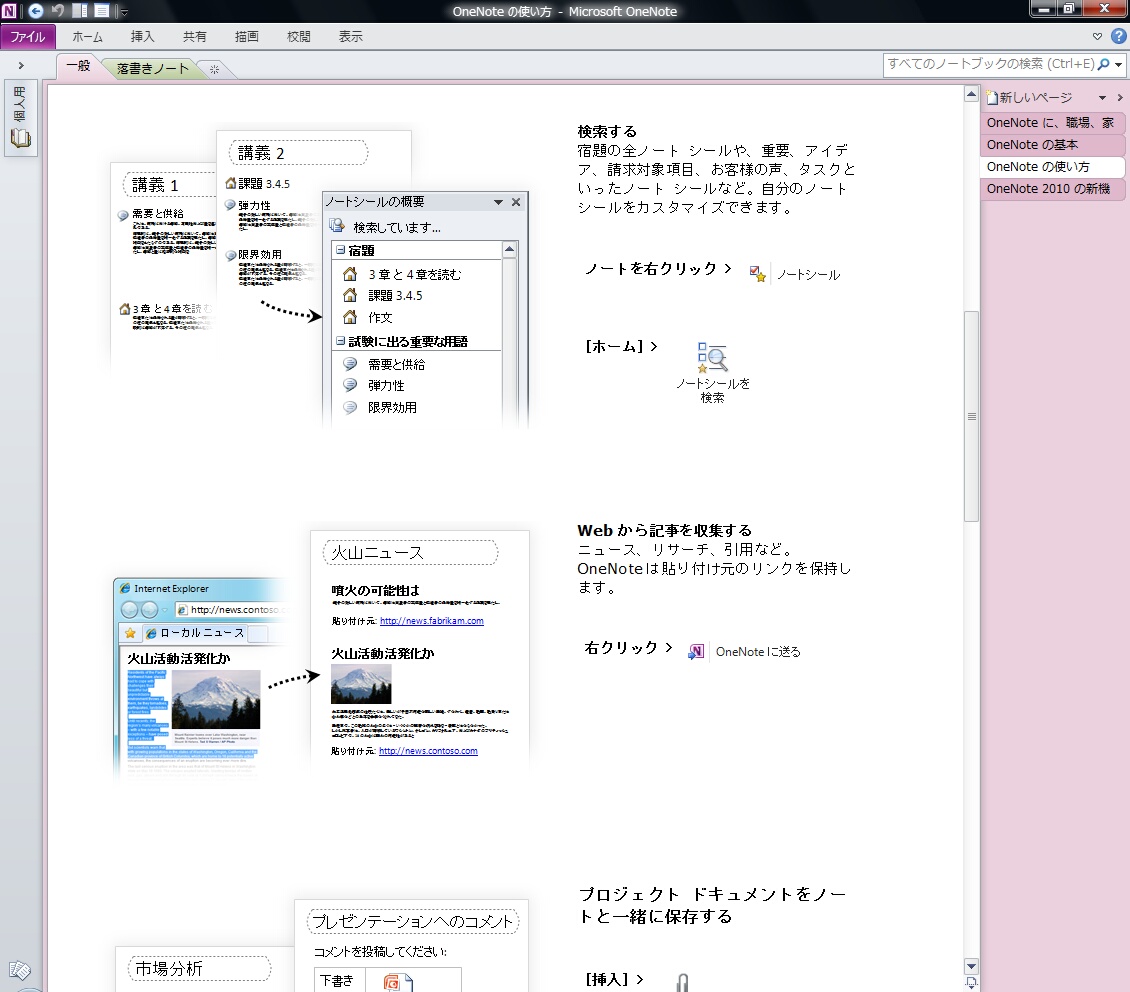Image resolution: width=1130 pixels, height=992 pixels.
Task: Click the 検索する heading text
Action: (x=607, y=132)
